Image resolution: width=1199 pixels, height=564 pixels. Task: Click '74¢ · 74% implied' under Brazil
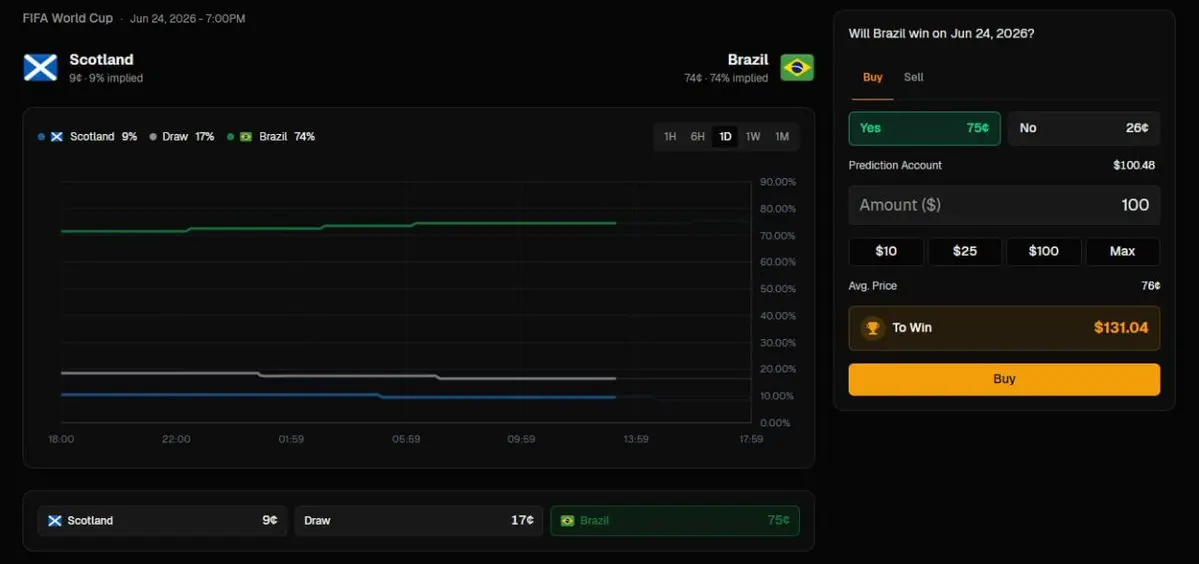726,78
